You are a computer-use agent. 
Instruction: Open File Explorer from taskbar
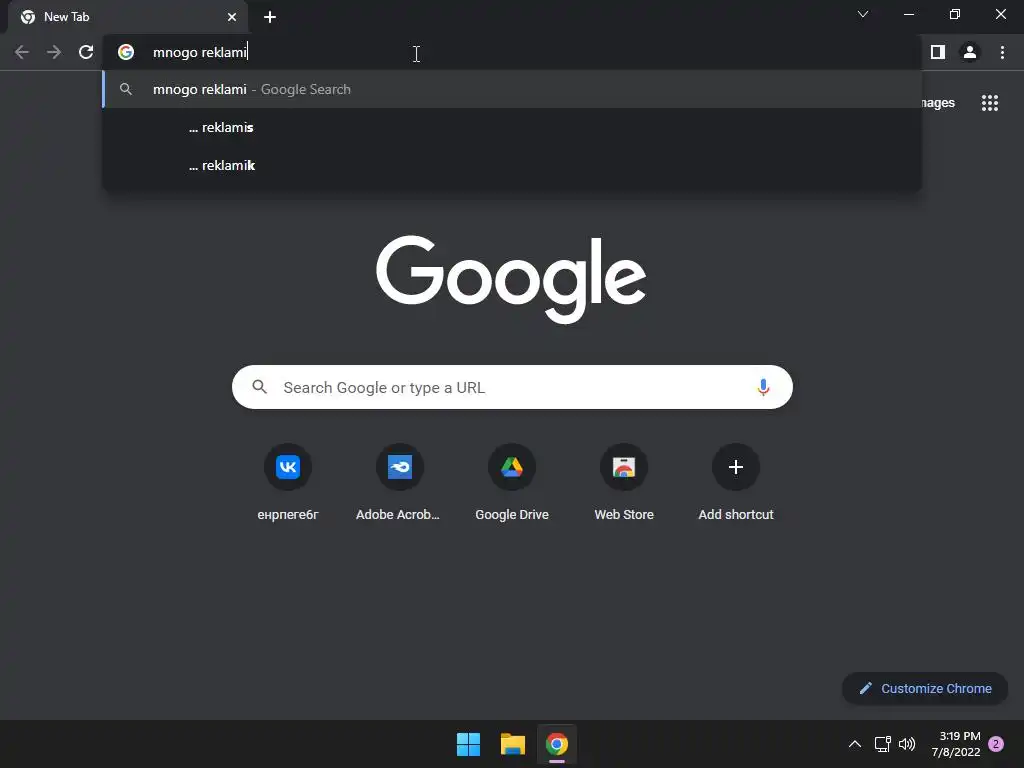(513, 744)
